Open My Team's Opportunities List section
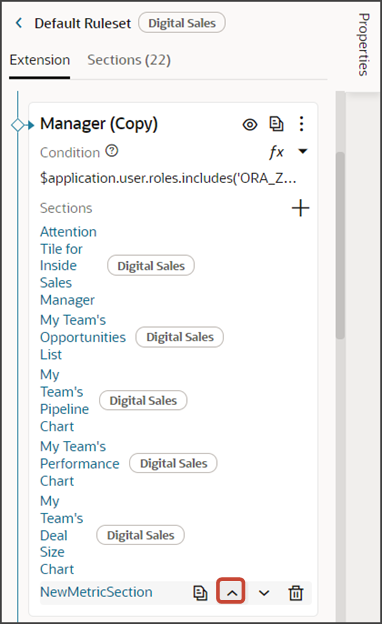The image size is (382, 624). click(x=83, y=337)
